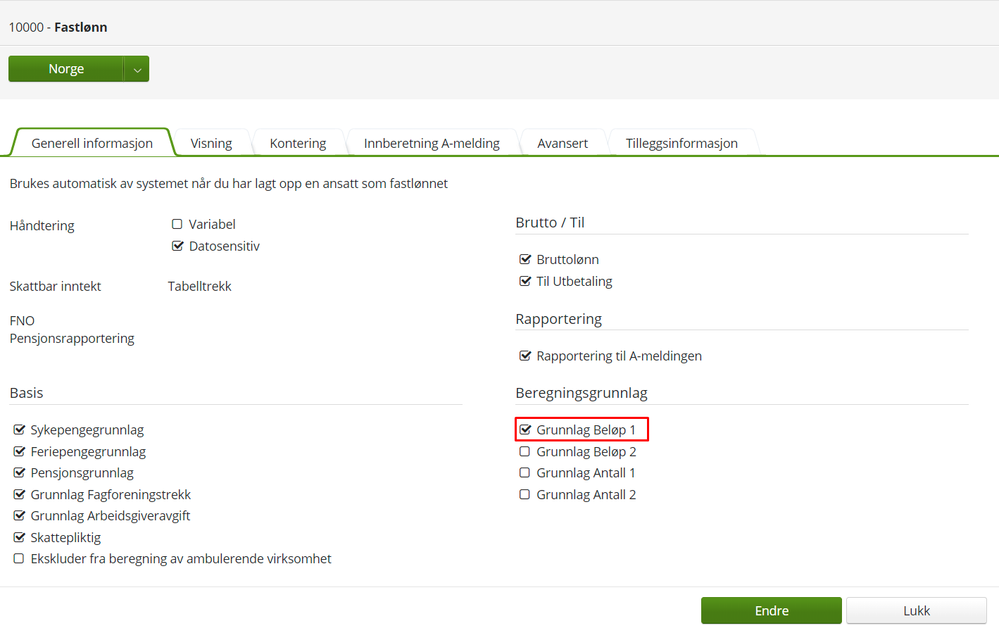Screen dimensions: 999x633
Task: Click the green Norge button
Action: (x=66, y=69)
